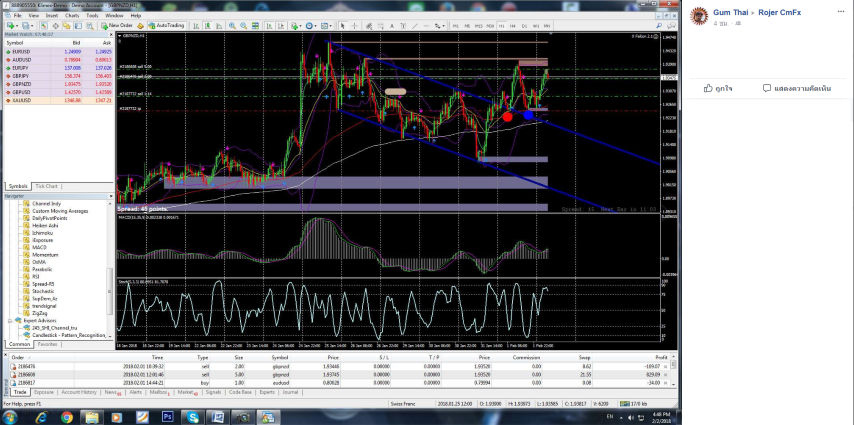Viewport: 854px width, 425px height.
Task: Switch chart to bar chart icon
Action: point(196,25)
